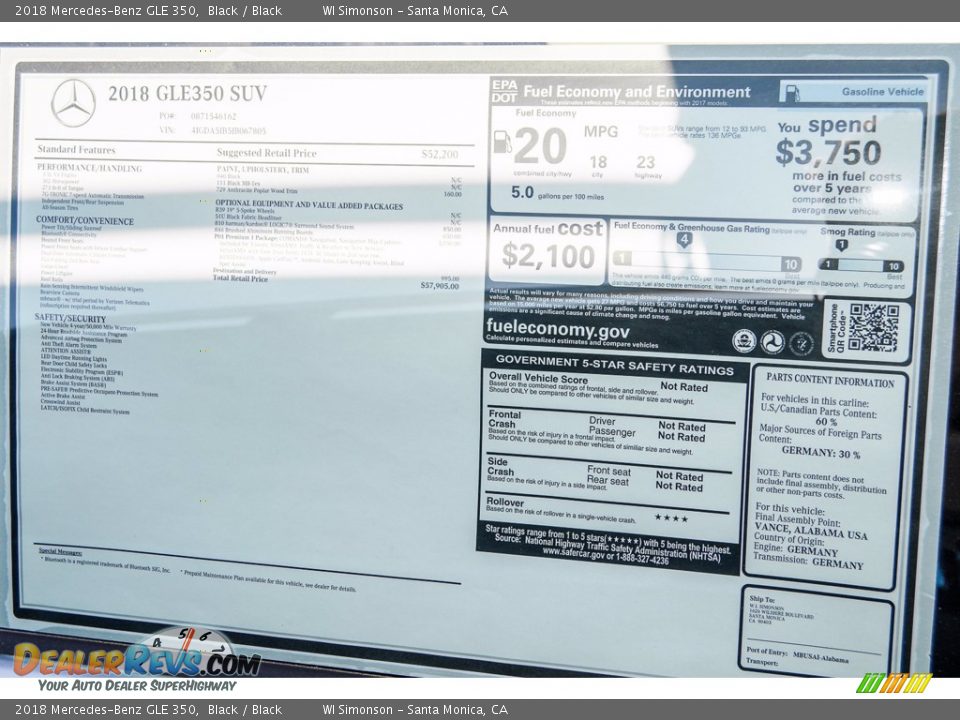Select the '60 %' U.S./Canadian parts content
This screenshot has height=720, width=960.
coord(826,422)
